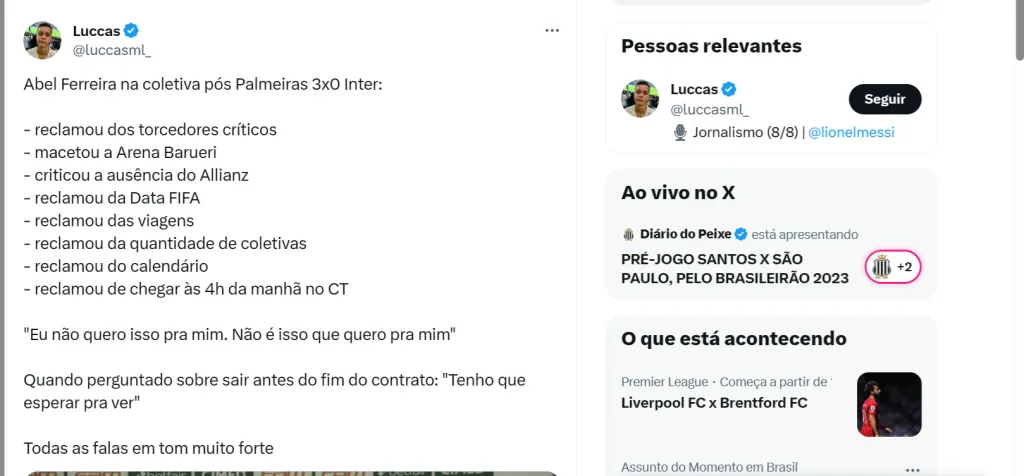
Task: Click the page vertical scrollbar
Action: click(x=1016, y=238)
